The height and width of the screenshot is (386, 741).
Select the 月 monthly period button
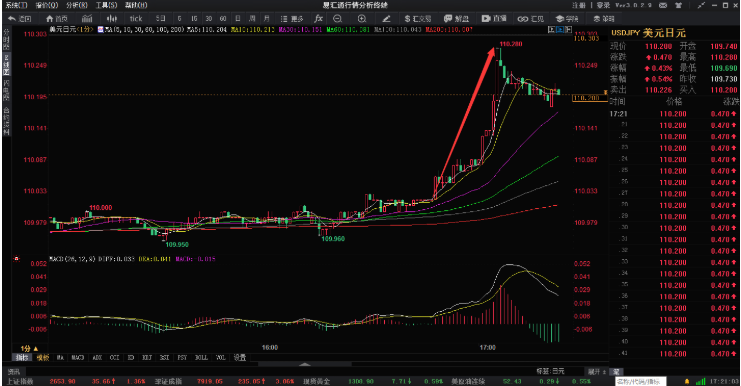click(267, 18)
